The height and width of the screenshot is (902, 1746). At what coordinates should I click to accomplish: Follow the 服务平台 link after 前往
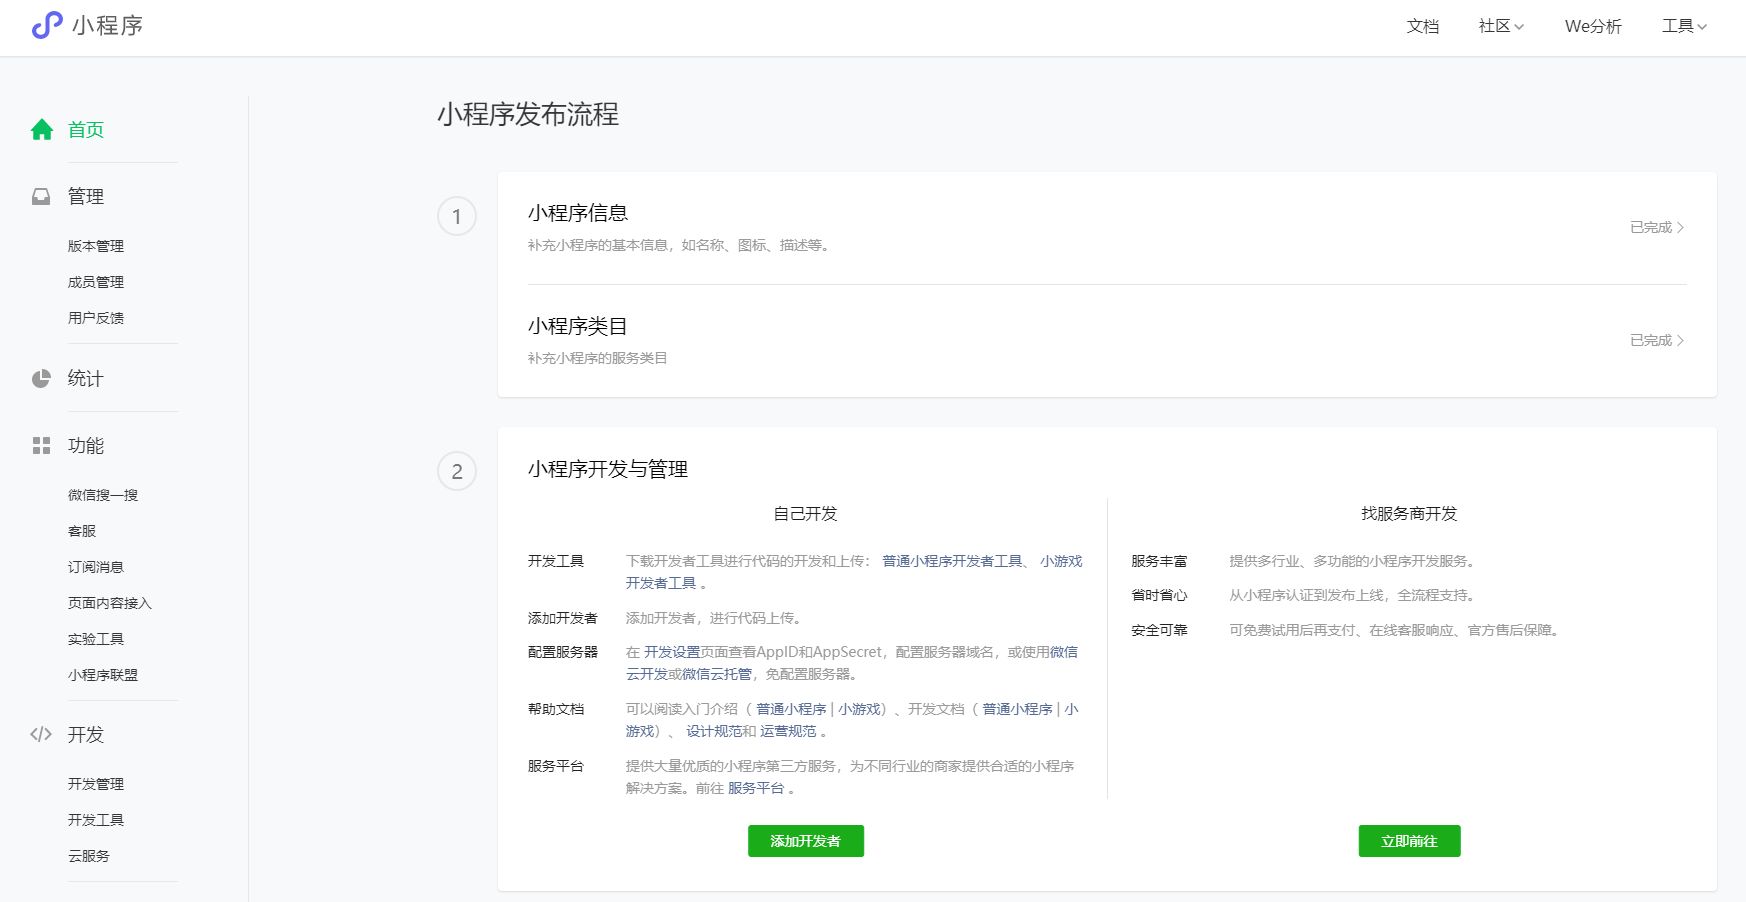click(756, 788)
